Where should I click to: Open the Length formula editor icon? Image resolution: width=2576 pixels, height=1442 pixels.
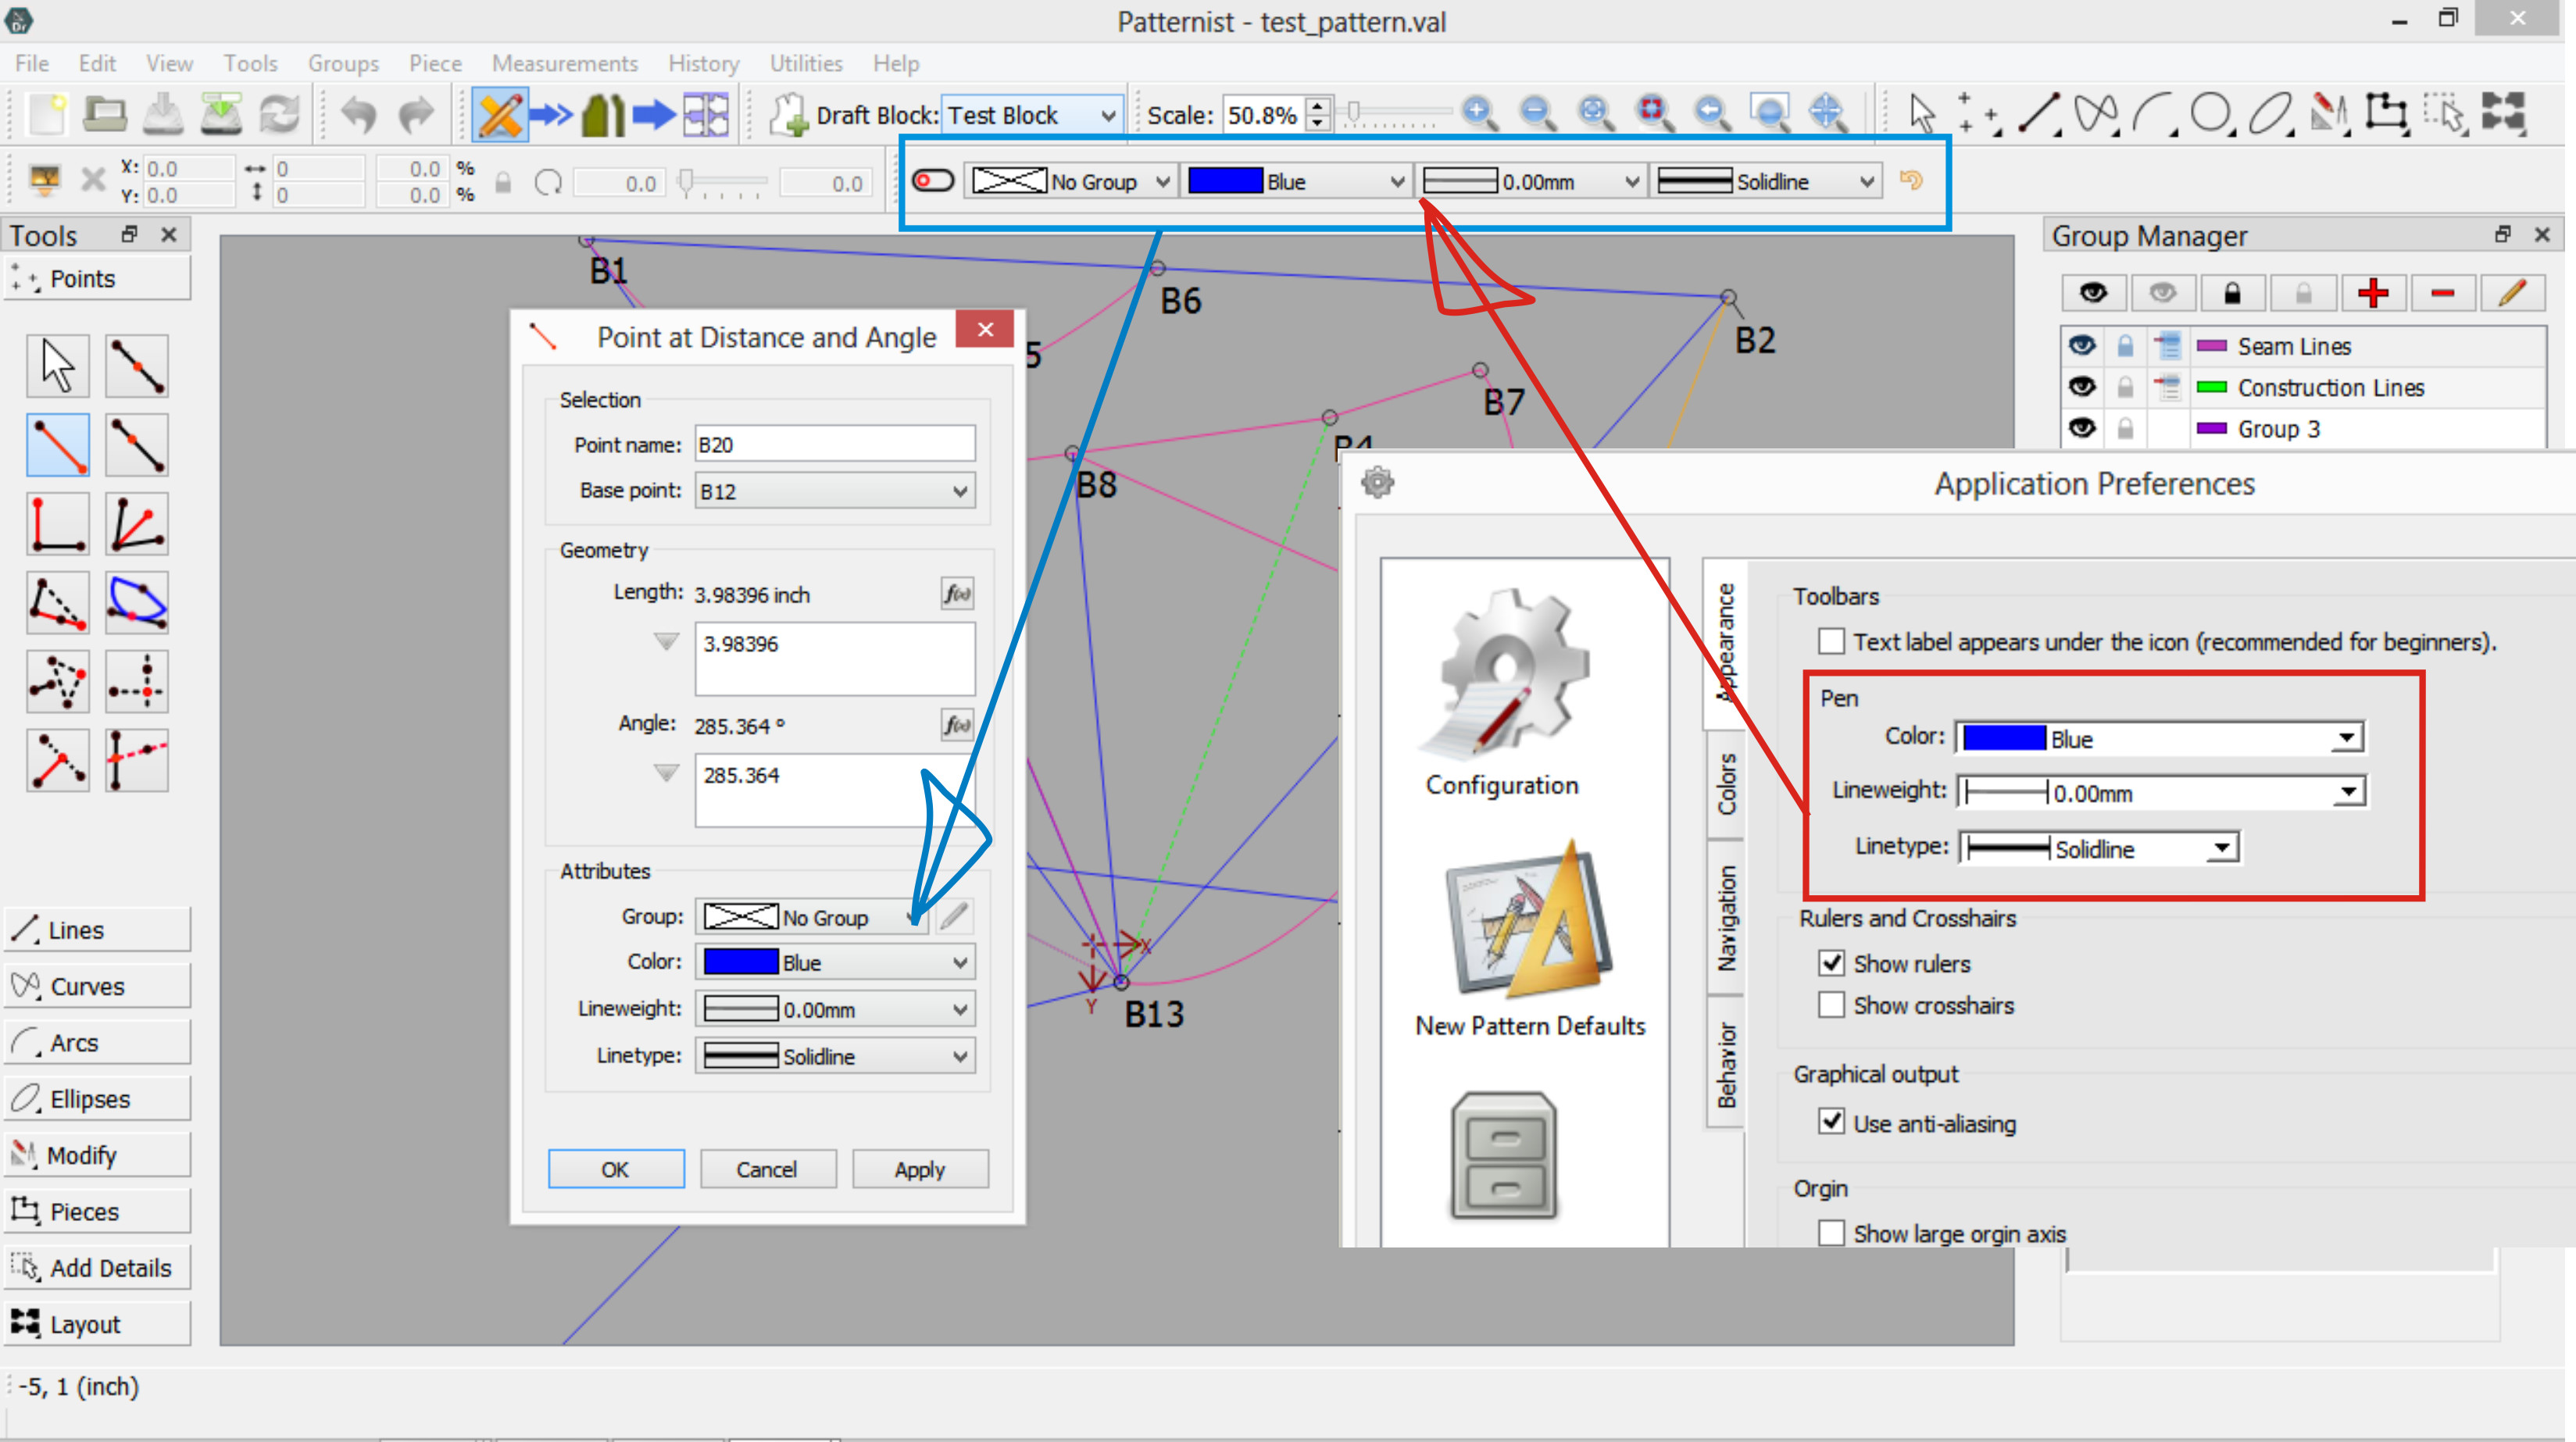pyautogui.click(x=956, y=594)
